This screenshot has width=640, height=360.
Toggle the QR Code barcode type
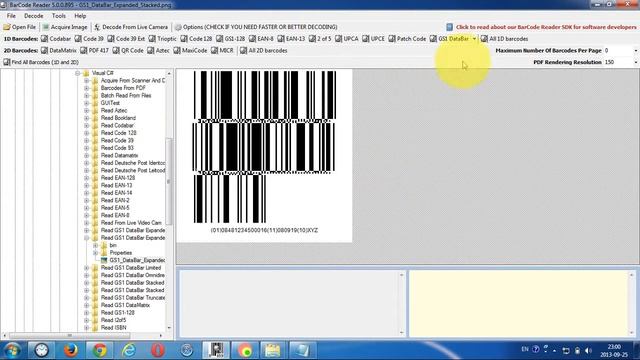click(x=128, y=51)
